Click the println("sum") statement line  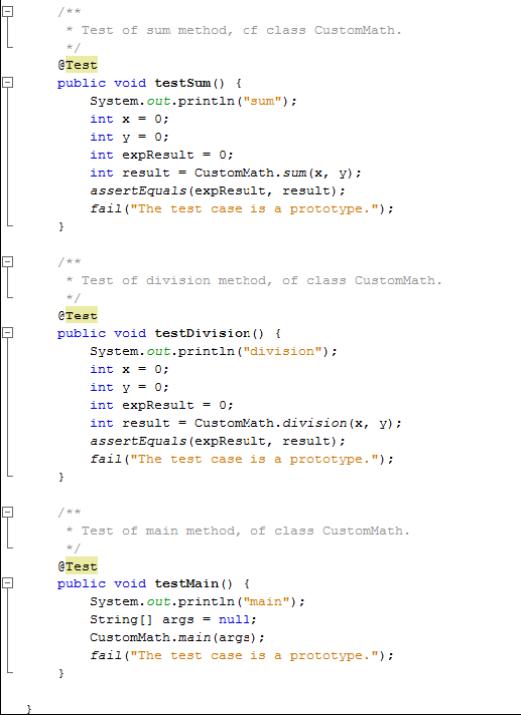[193, 101]
